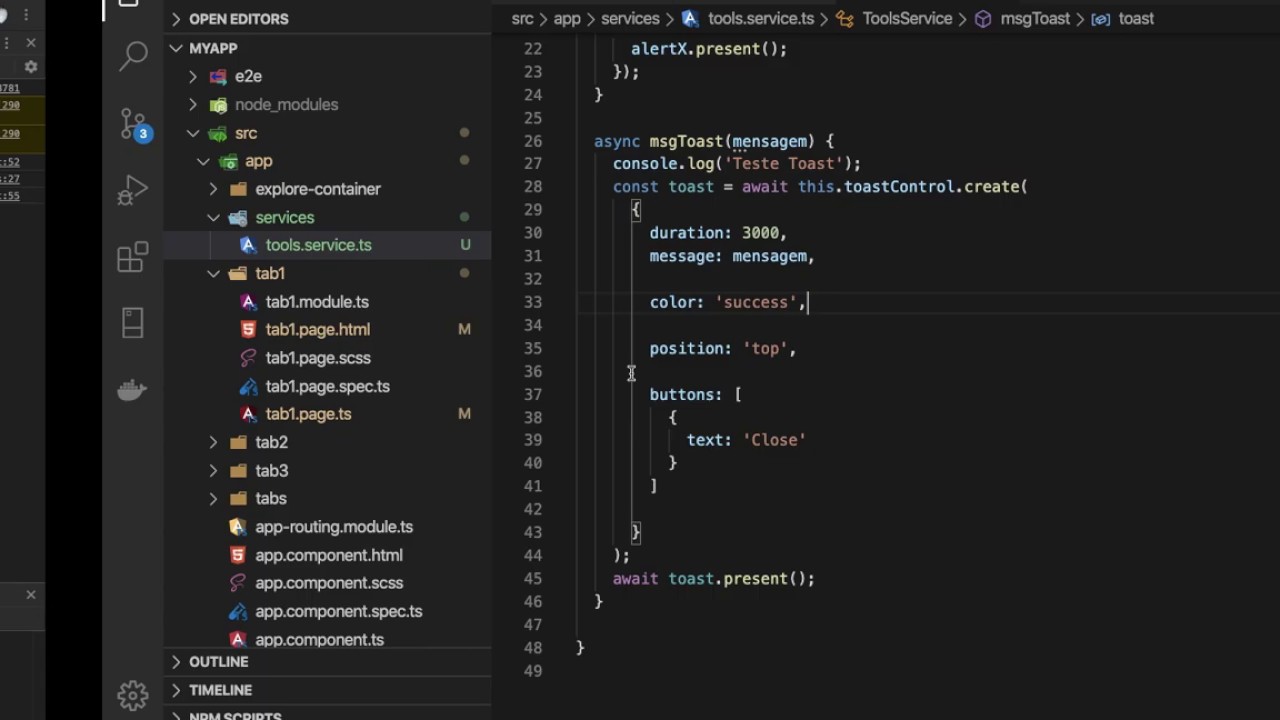Expand the explore-container folder
Viewport: 1280px width, 720px height.
click(x=213, y=189)
